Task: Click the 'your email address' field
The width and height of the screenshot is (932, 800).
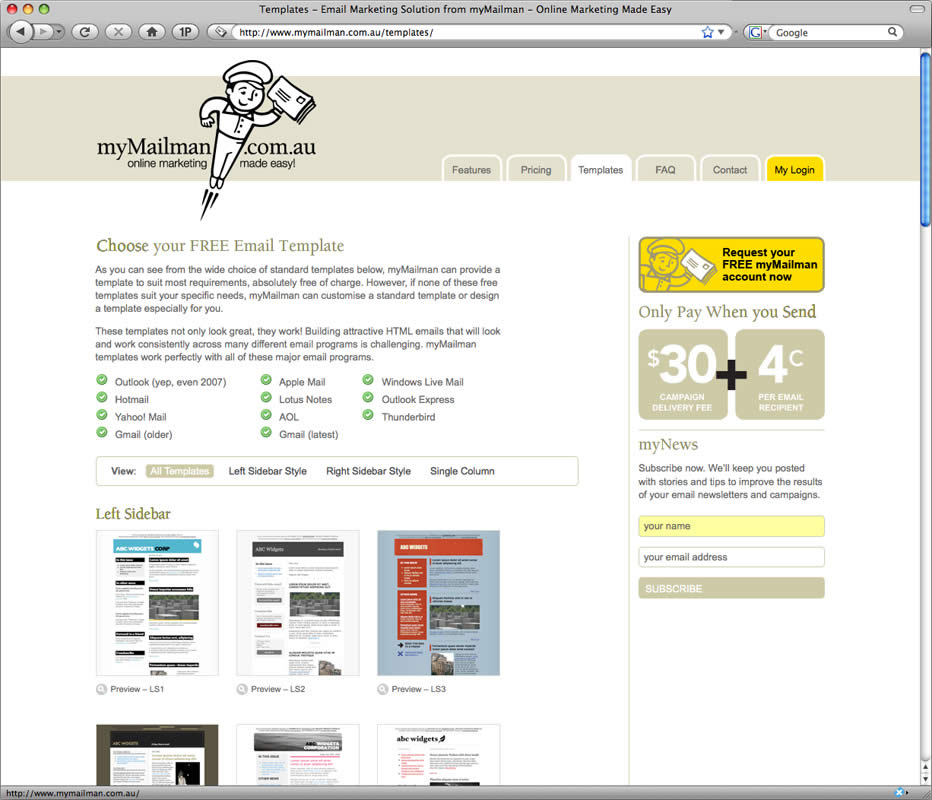Action: [x=731, y=557]
